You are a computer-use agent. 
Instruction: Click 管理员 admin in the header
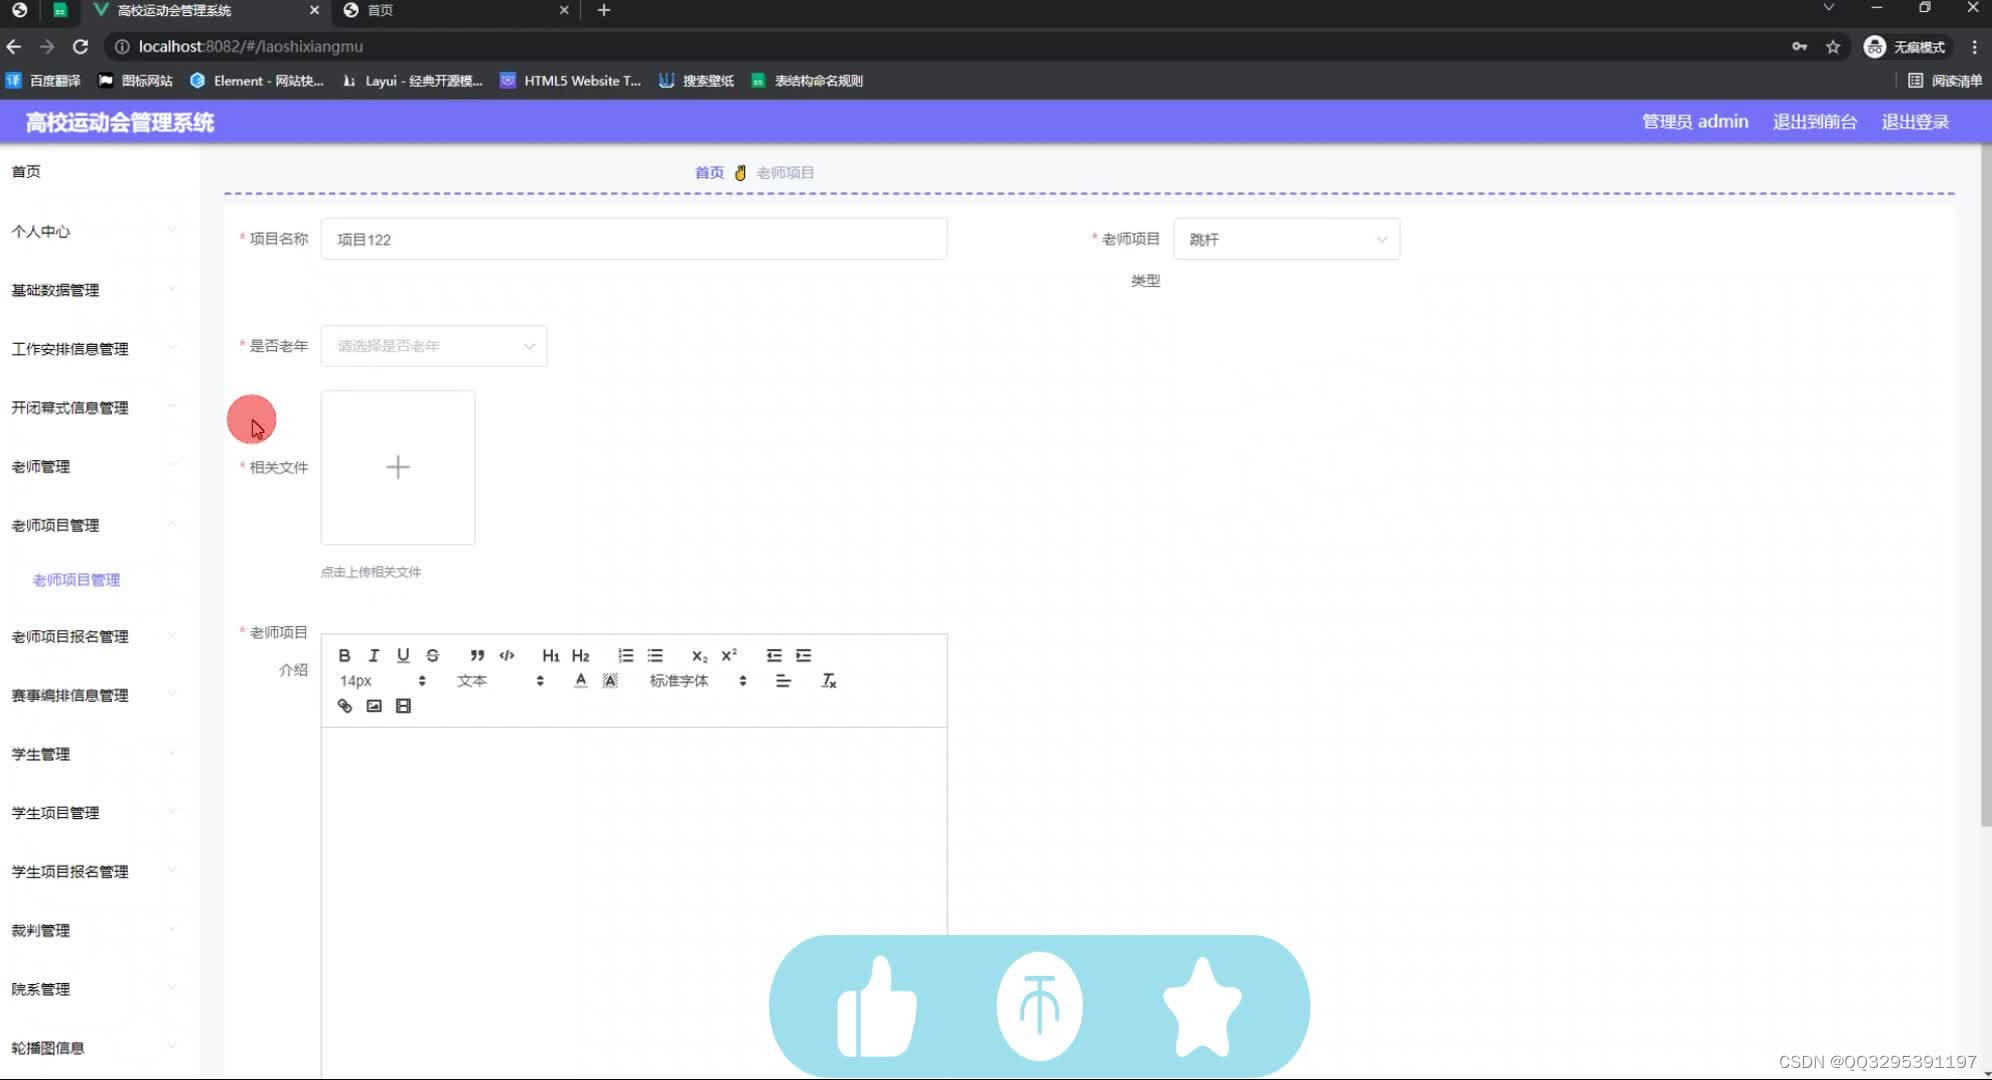pyautogui.click(x=1695, y=121)
